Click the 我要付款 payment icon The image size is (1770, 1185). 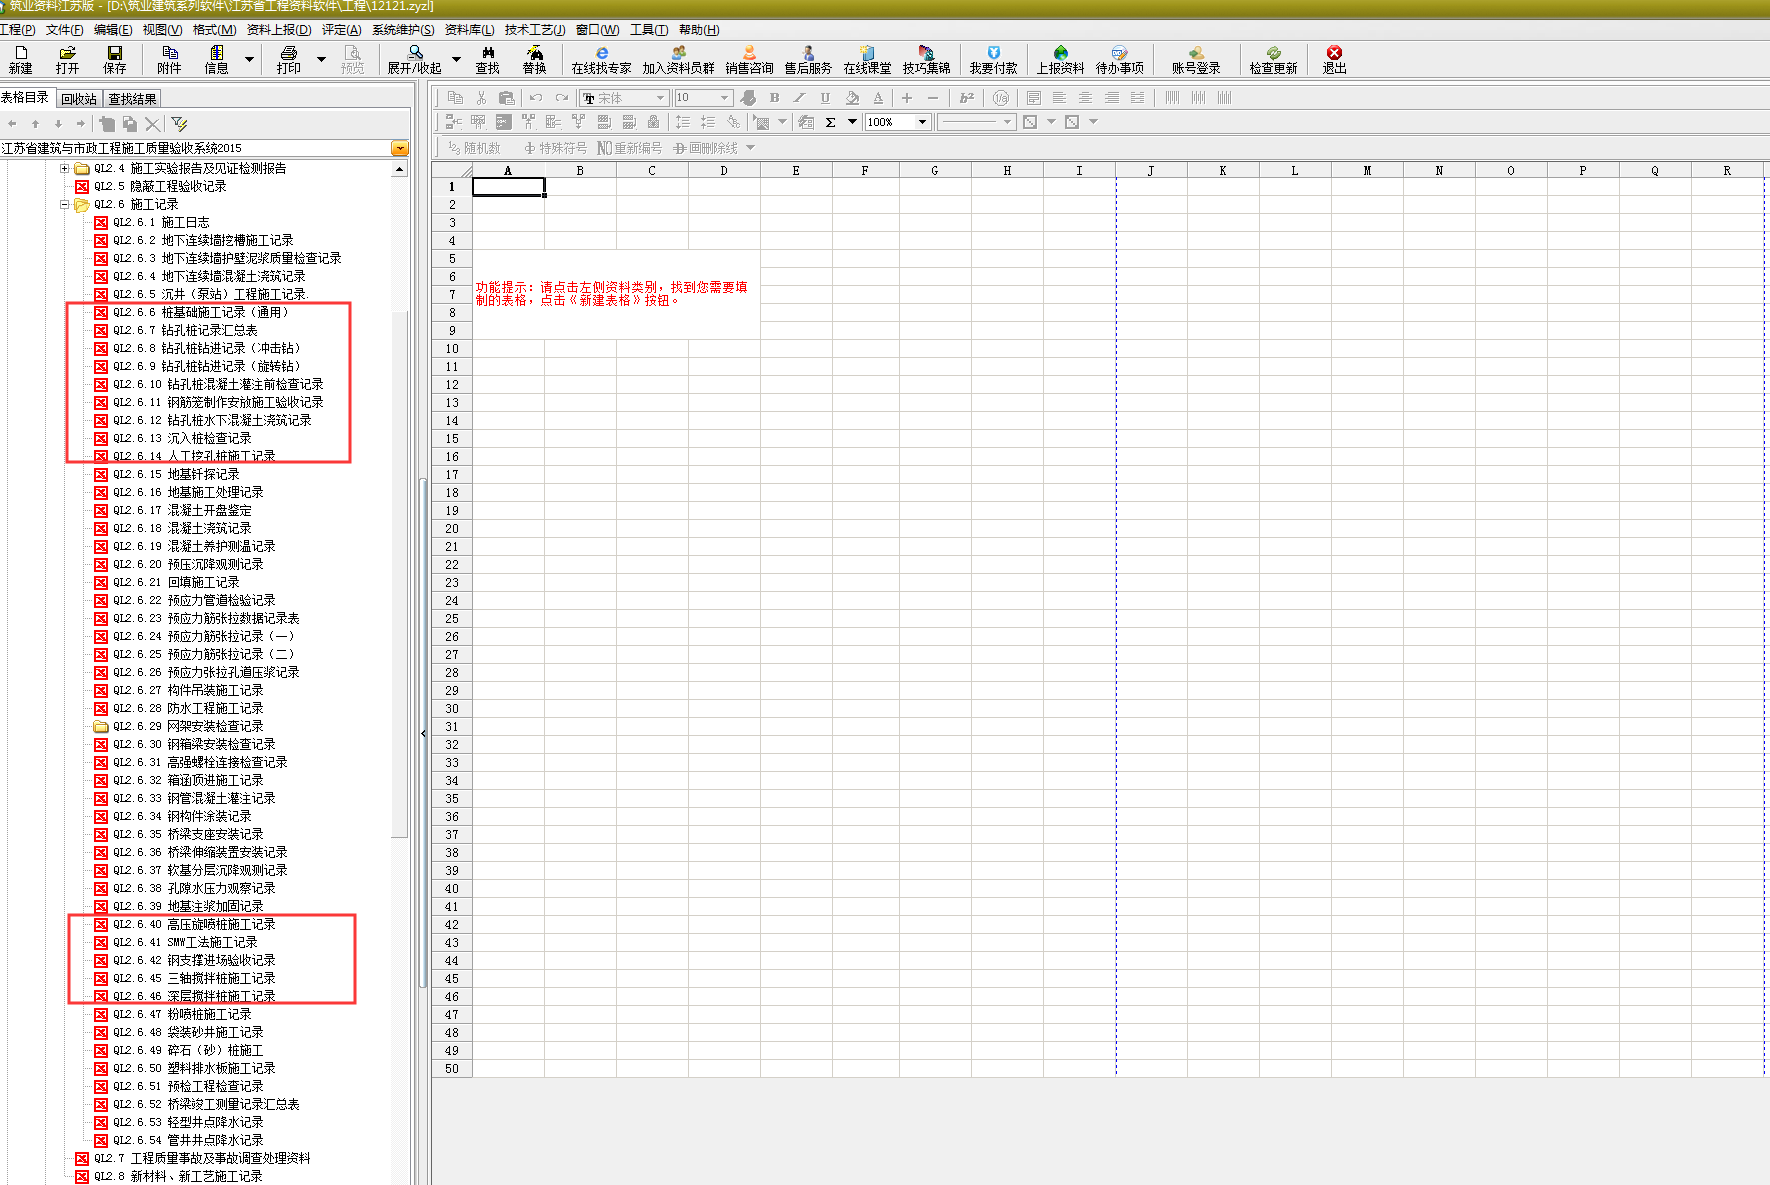[x=993, y=60]
